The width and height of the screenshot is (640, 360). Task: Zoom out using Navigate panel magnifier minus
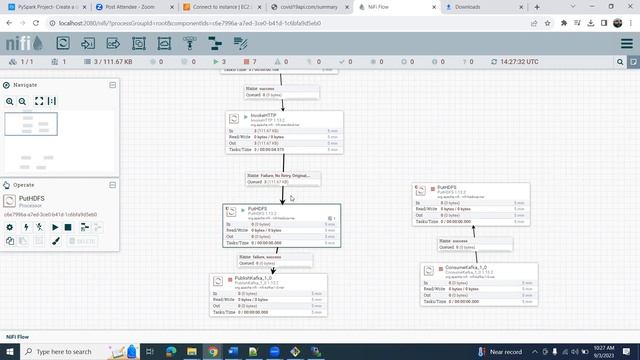click(22, 101)
